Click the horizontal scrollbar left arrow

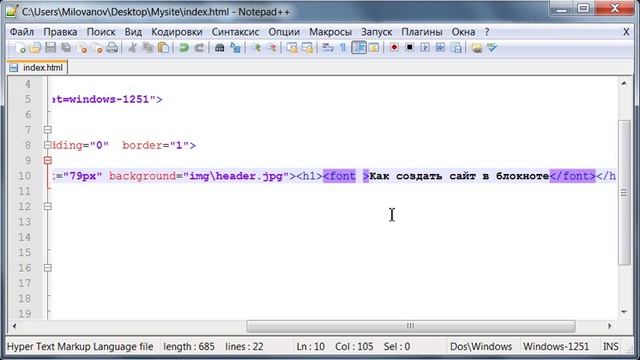14,326
